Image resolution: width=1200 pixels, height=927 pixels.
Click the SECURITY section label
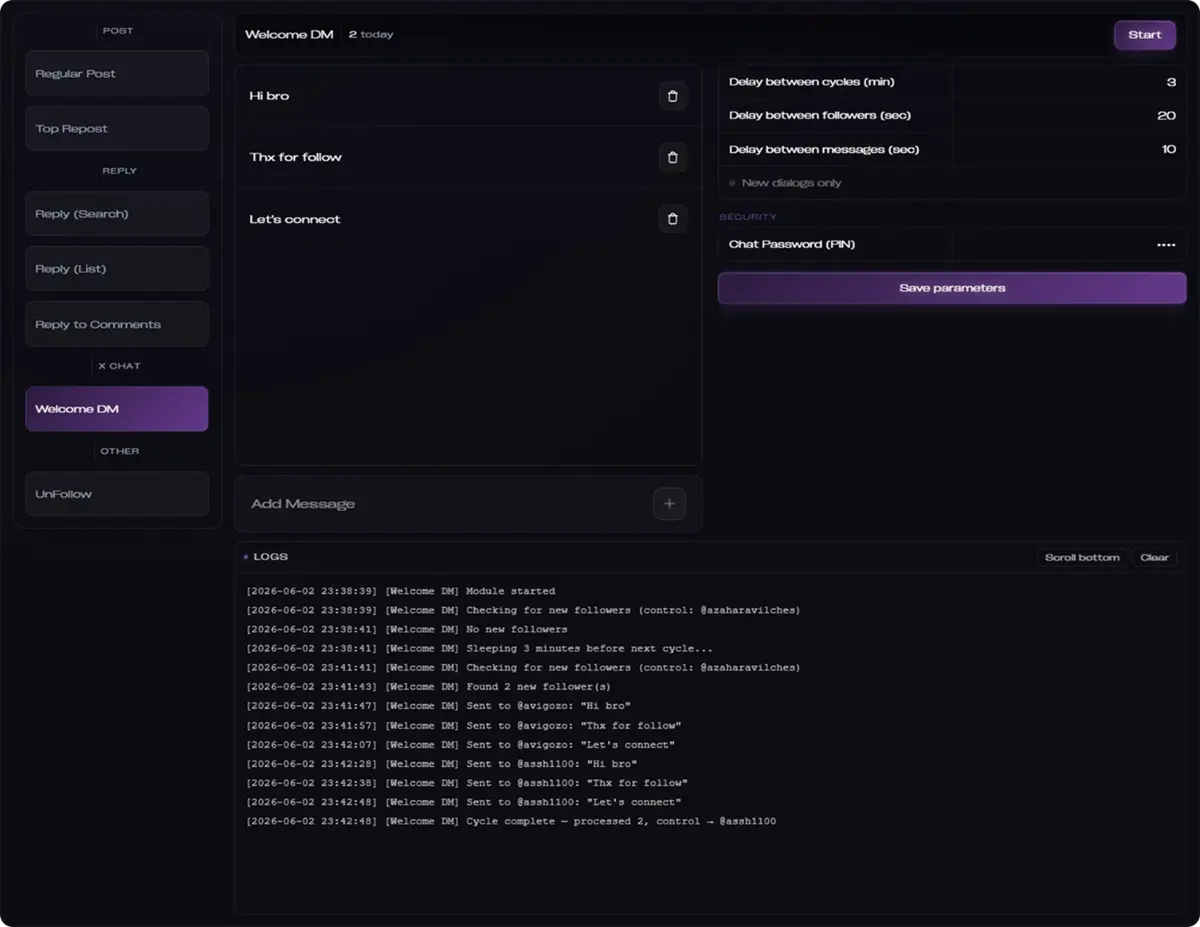pyautogui.click(x=748, y=217)
